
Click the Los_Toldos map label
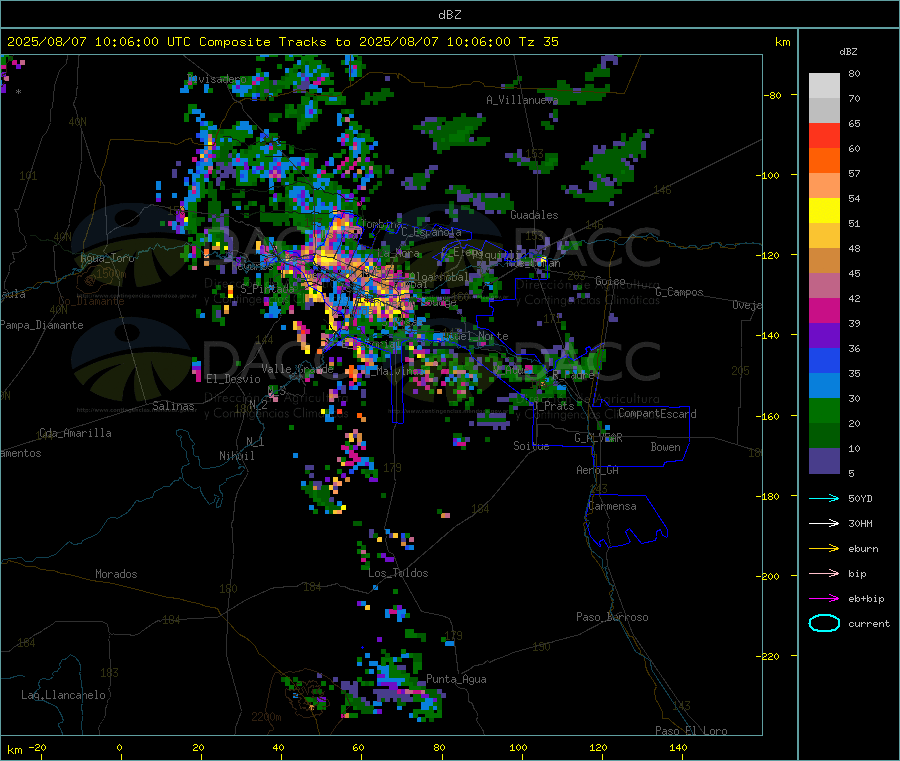(398, 573)
